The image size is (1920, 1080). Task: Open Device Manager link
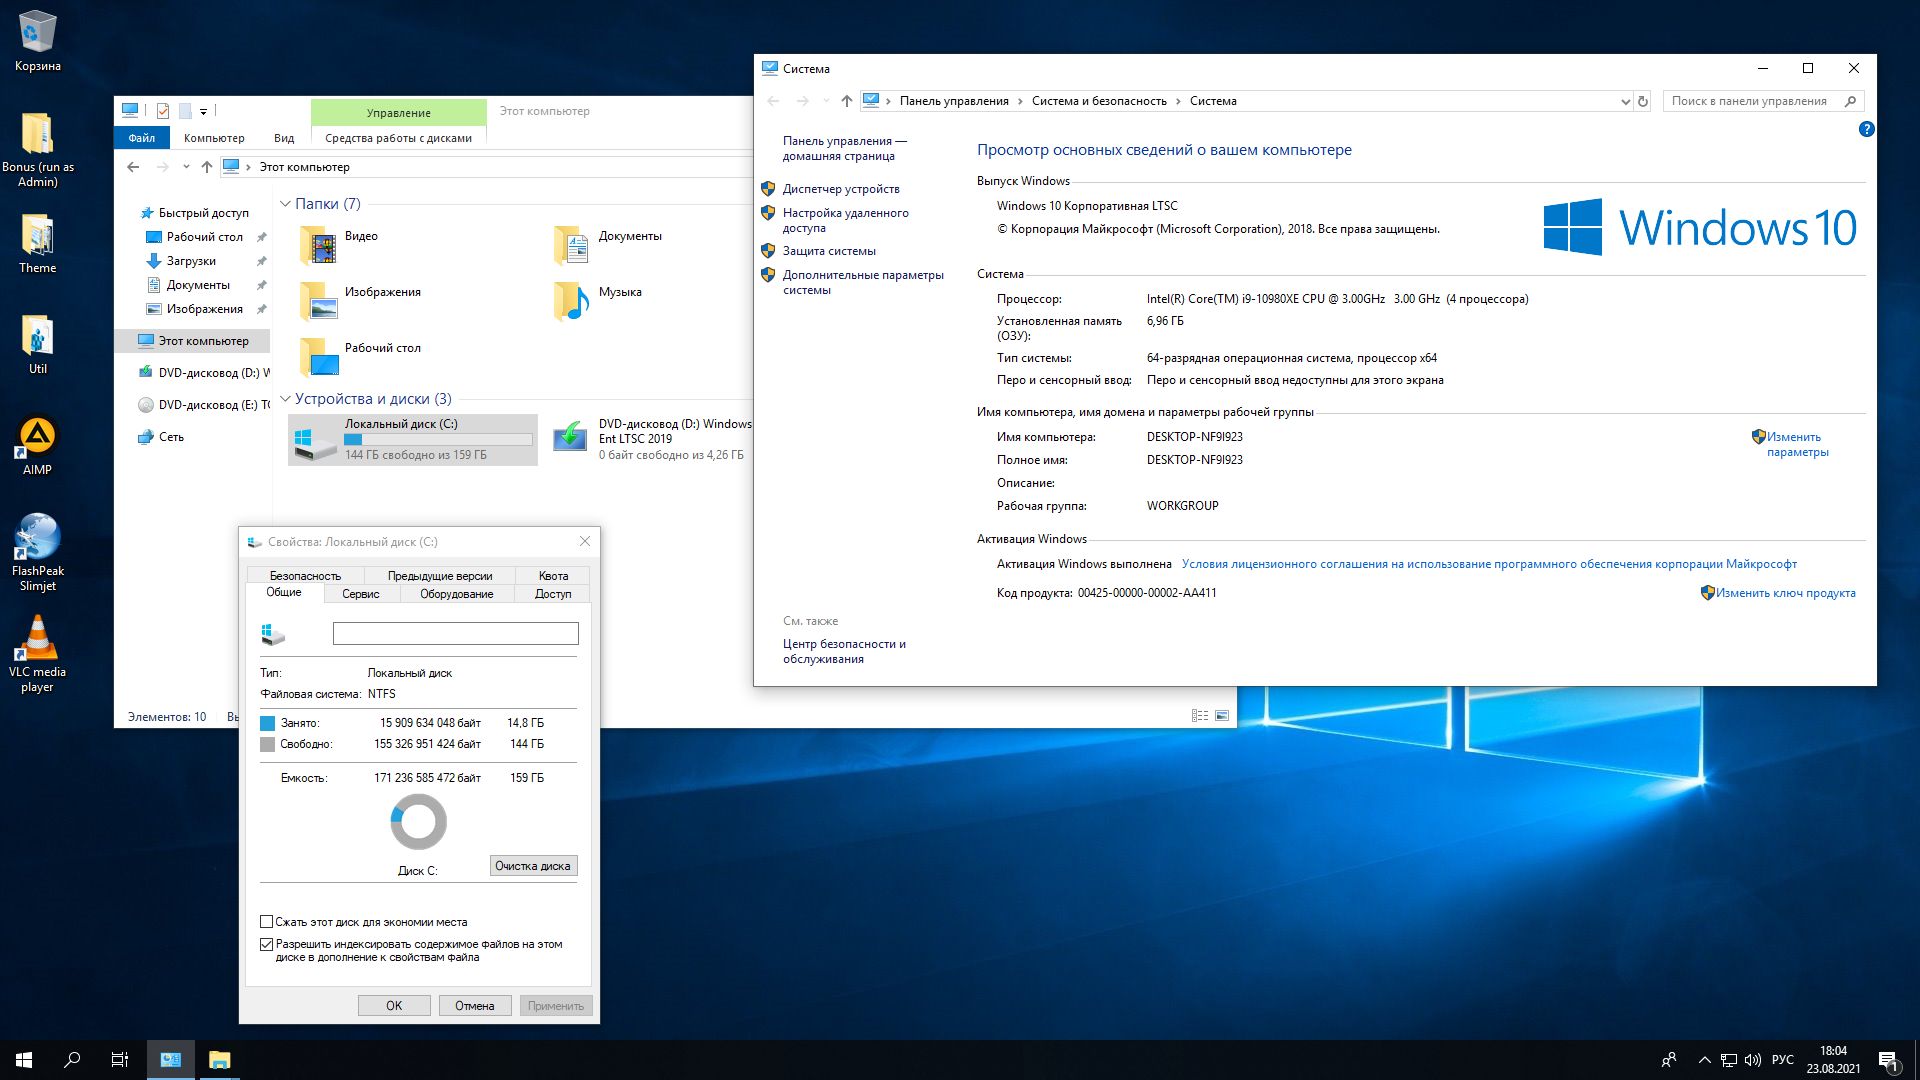pyautogui.click(x=841, y=189)
